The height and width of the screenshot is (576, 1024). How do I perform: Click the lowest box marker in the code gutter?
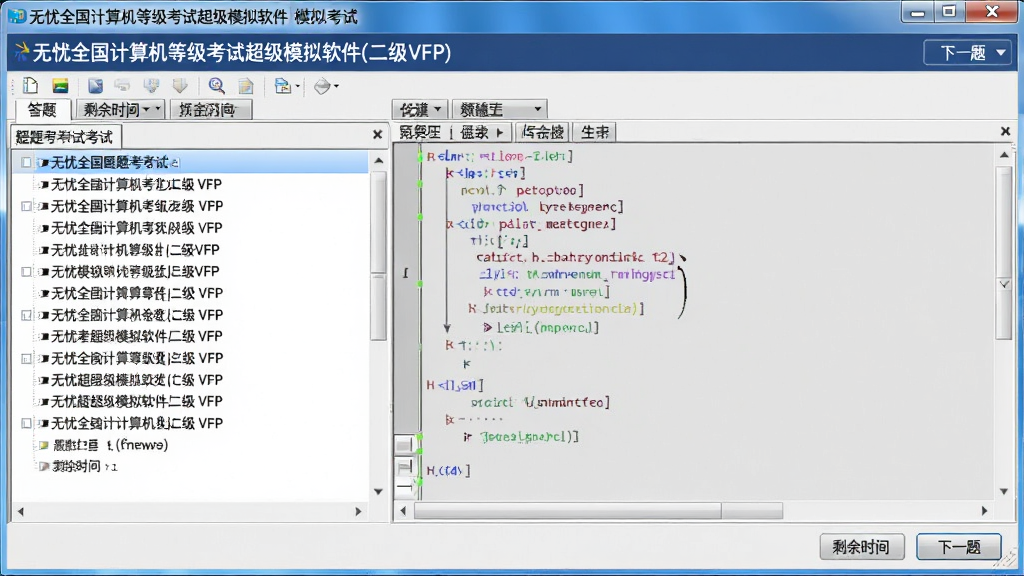click(404, 487)
